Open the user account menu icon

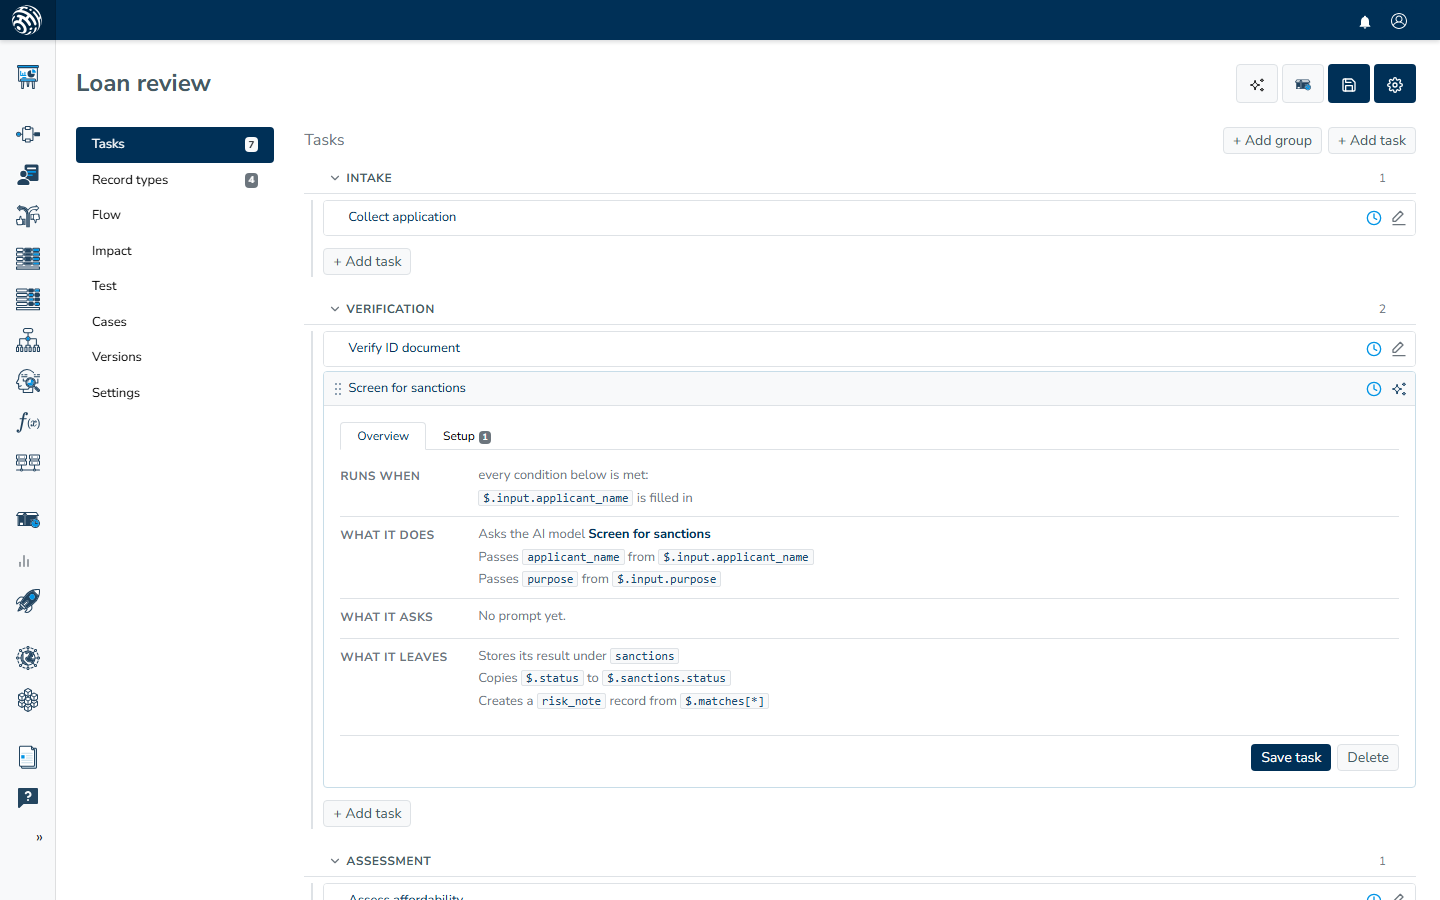click(x=1399, y=21)
